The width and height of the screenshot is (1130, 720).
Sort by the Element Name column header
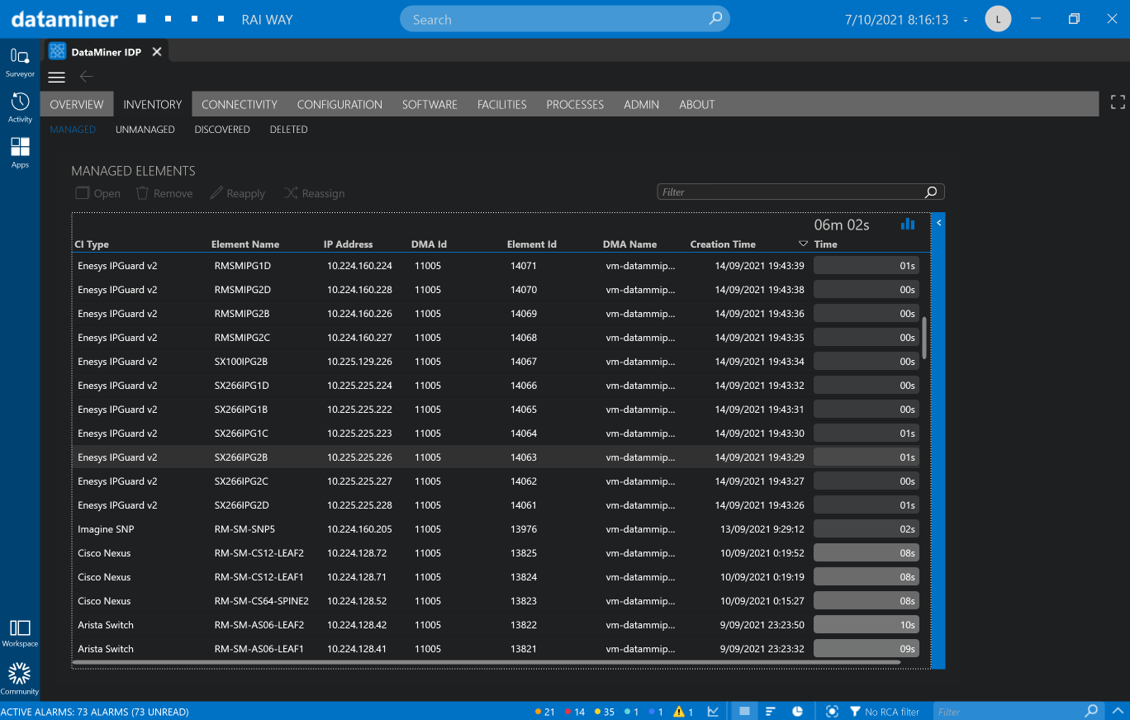(245, 244)
